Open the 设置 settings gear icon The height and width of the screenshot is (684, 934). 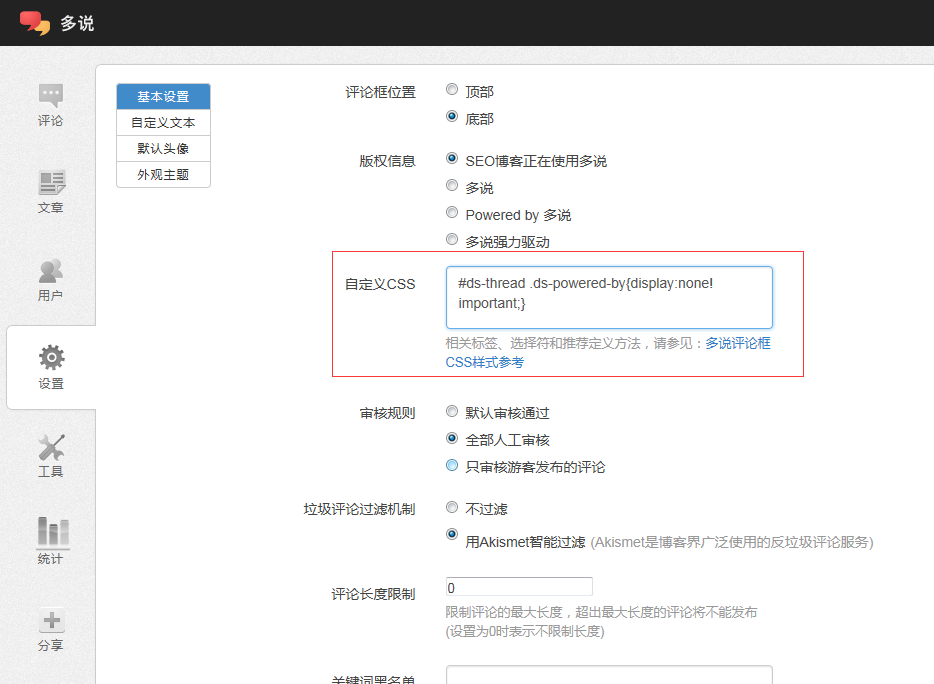click(52, 357)
